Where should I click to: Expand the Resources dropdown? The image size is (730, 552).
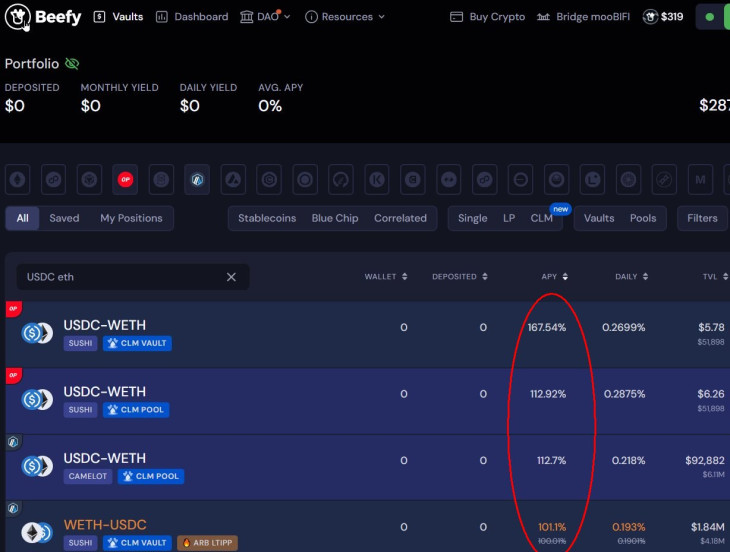(345, 17)
